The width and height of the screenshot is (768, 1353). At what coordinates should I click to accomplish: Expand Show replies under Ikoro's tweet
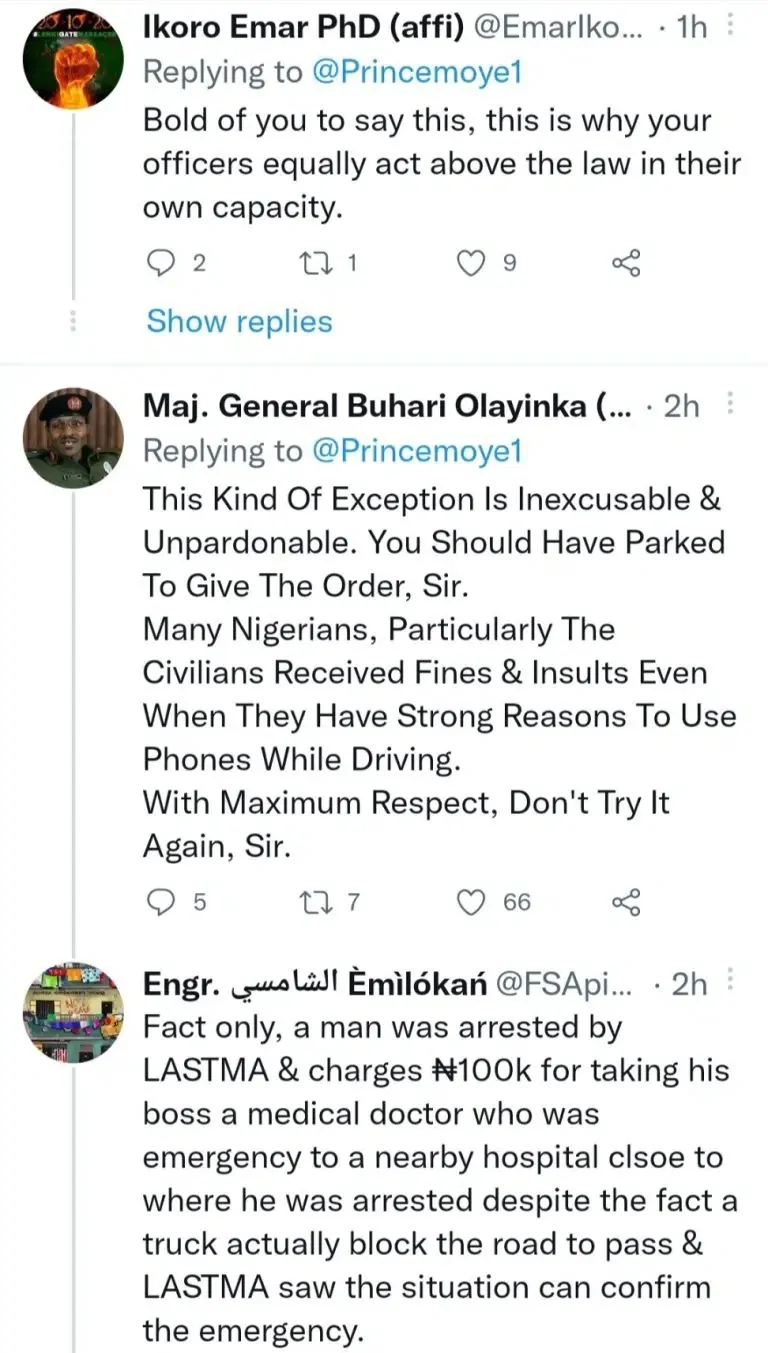click(x=239, y=321)
